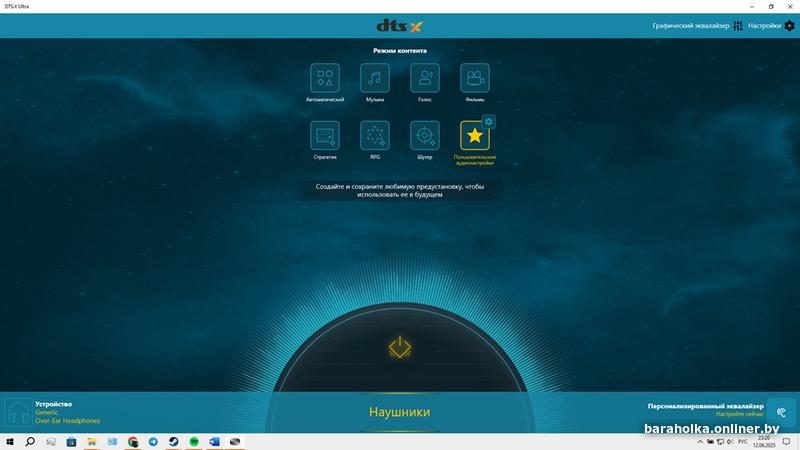Click the DTS:X Ultra taskbar icon
Screen dimensions: 800x450
[235, 442]
